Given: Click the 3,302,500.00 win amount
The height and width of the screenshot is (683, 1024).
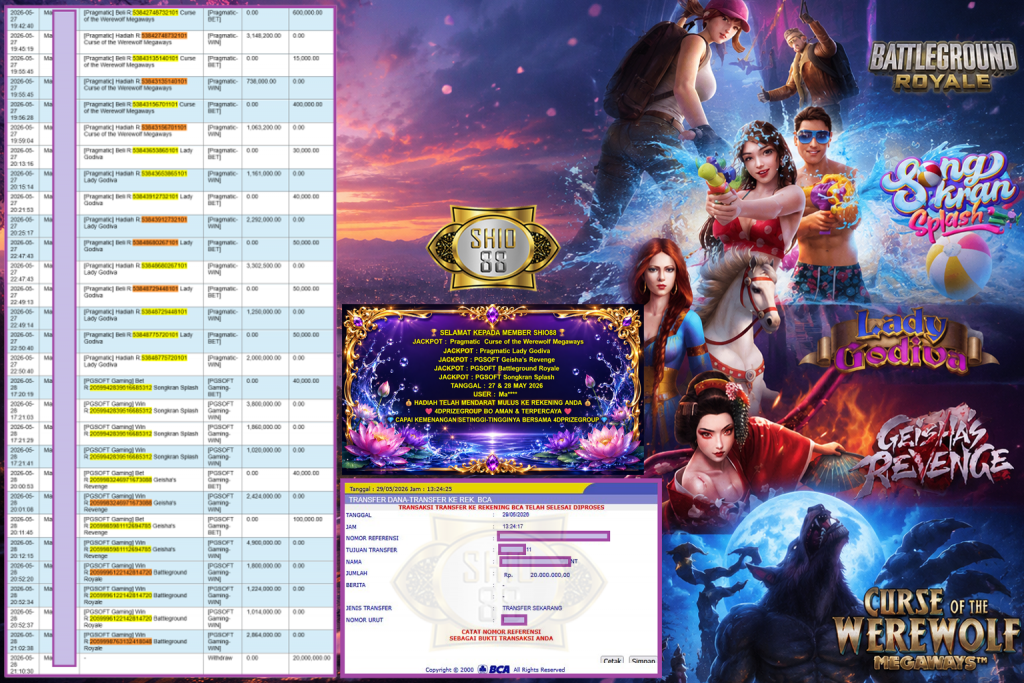Looking at the screenshot, I should [263, 266].
